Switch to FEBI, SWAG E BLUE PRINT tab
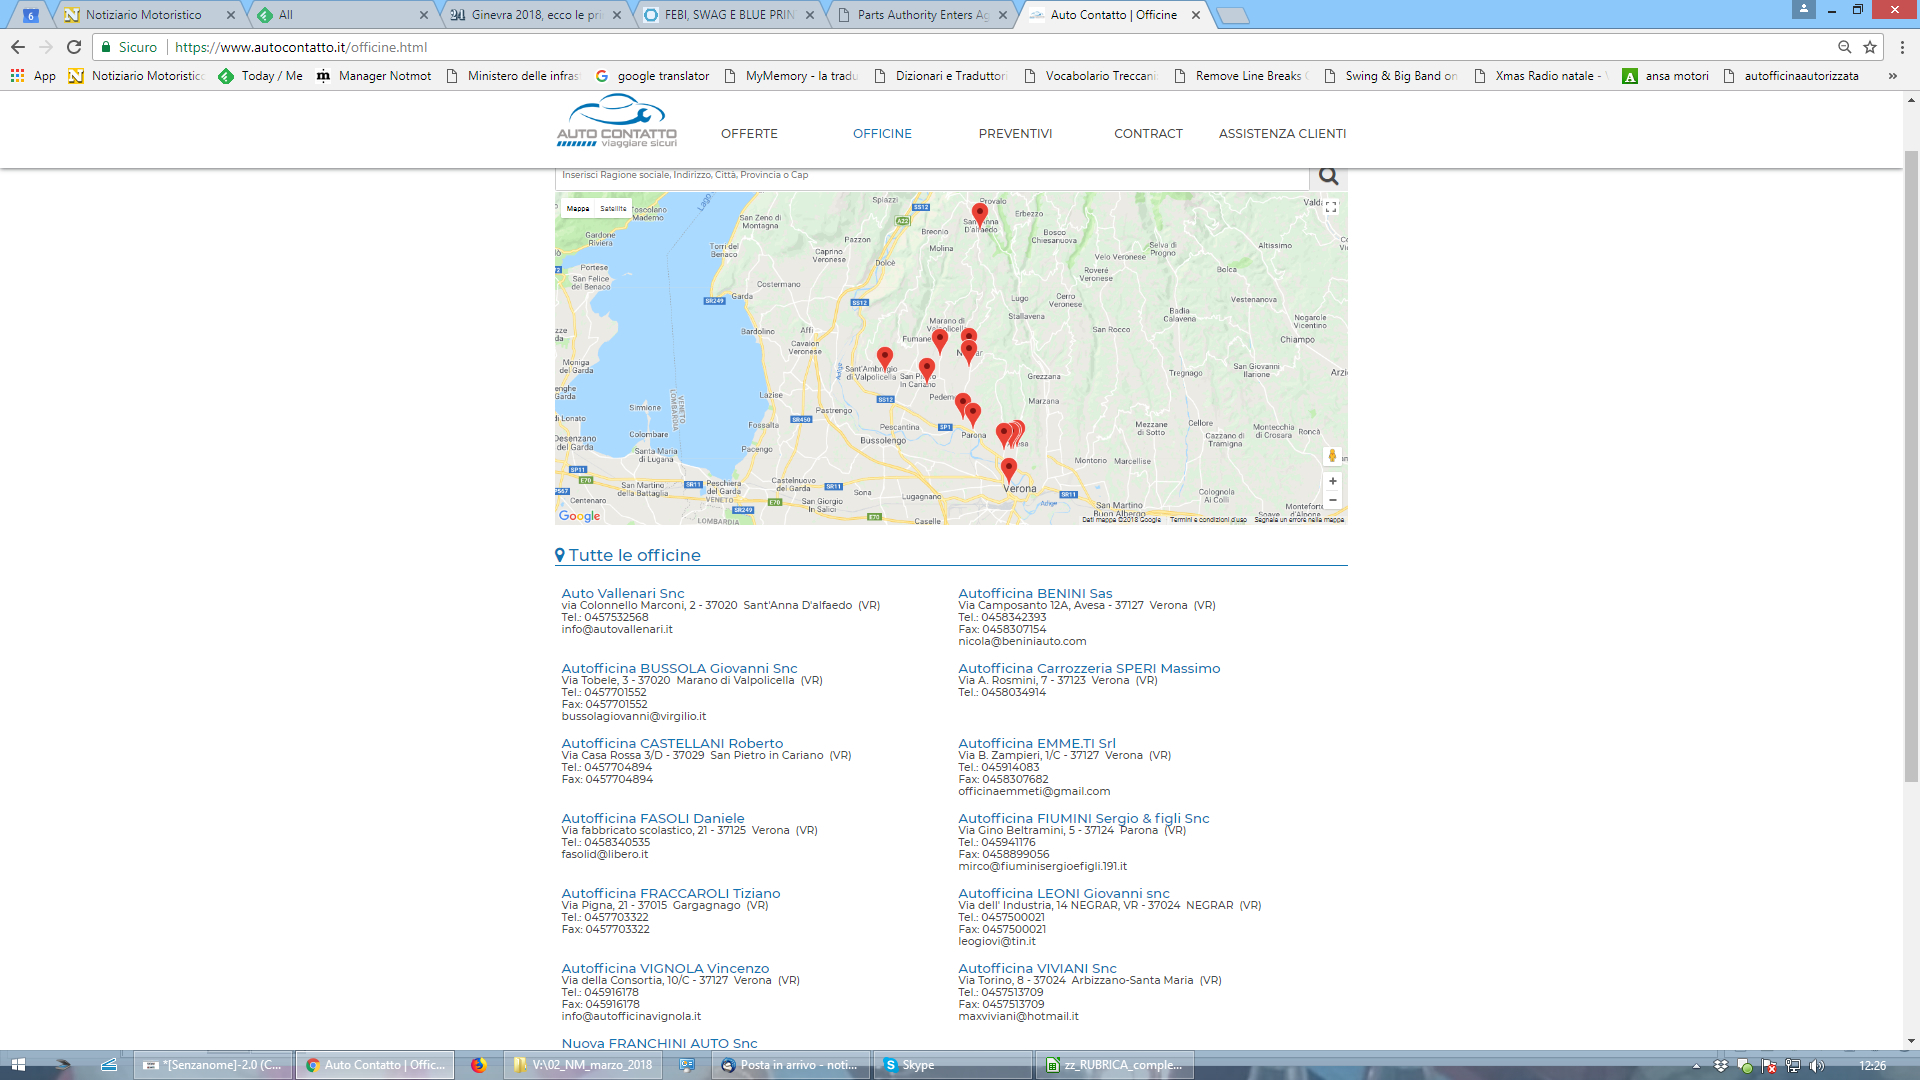The width and height of the screenshot is (1920, 1080). pos(729,15)
